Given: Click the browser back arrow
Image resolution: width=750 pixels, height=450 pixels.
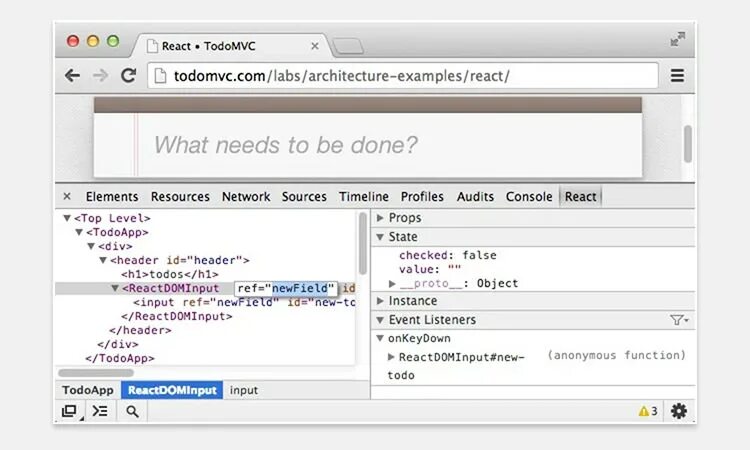Looking at the screenshot, I should [x=72, y=76].
